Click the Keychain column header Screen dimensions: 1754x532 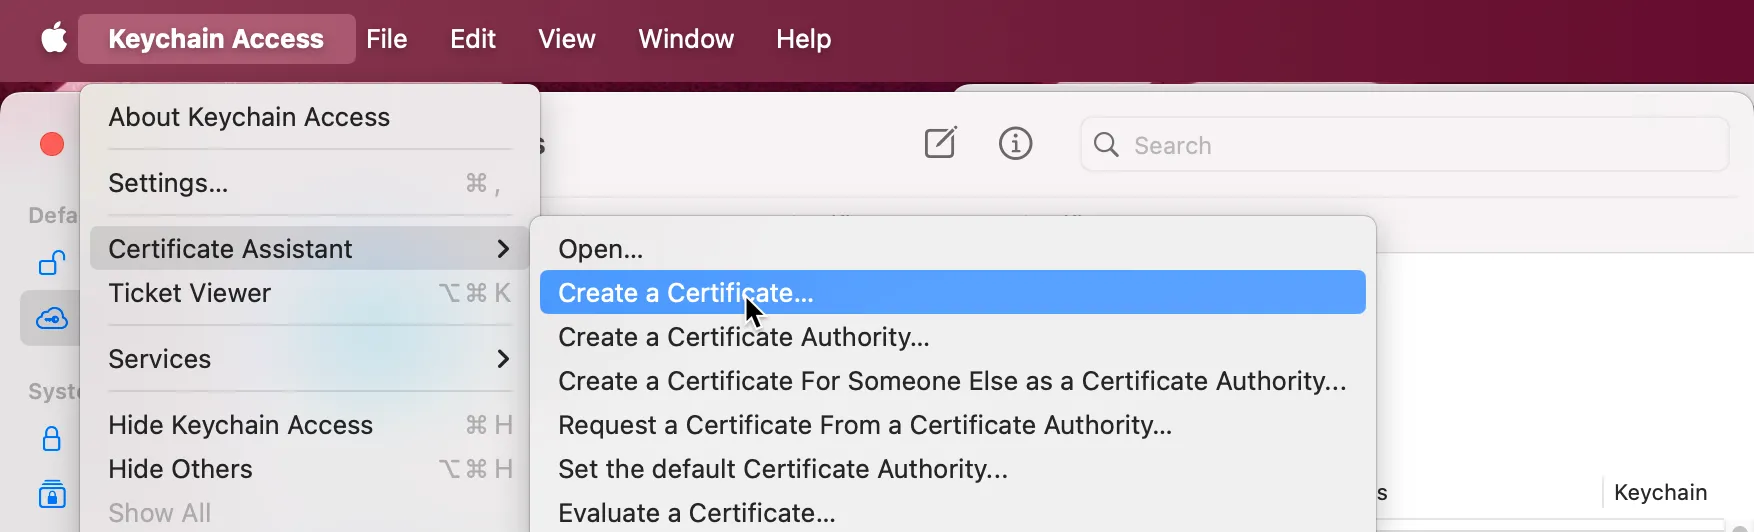click(x=1660, y=493)
